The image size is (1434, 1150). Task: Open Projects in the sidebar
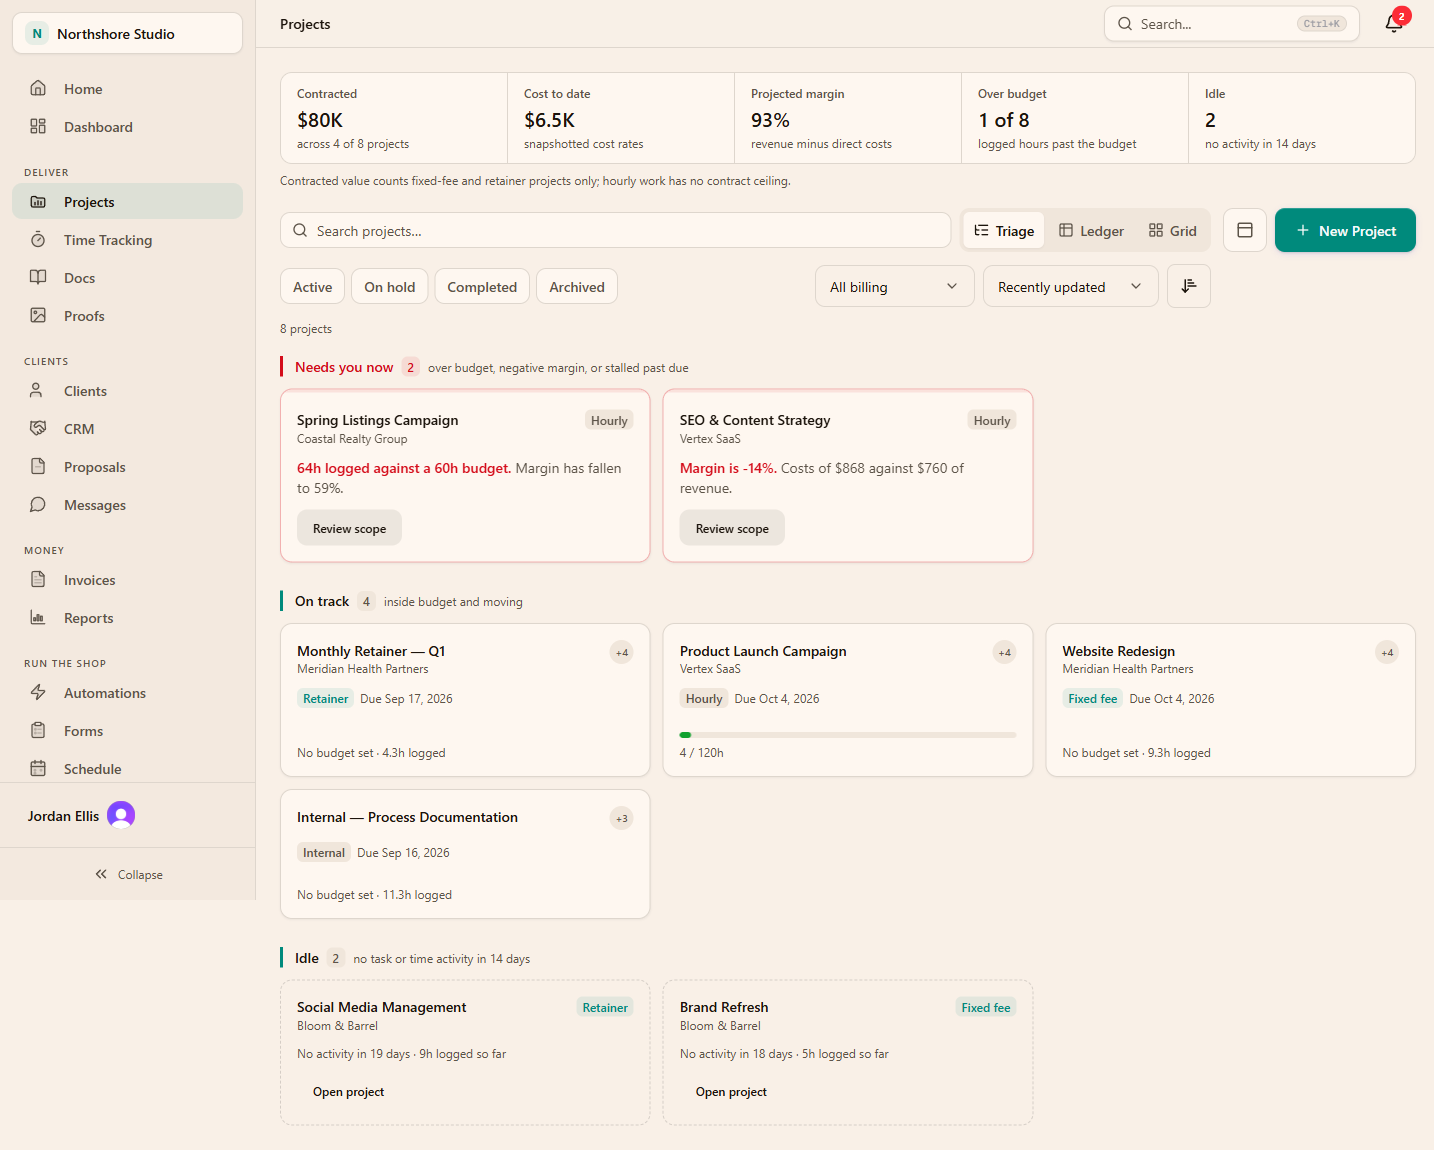point(127,201)
